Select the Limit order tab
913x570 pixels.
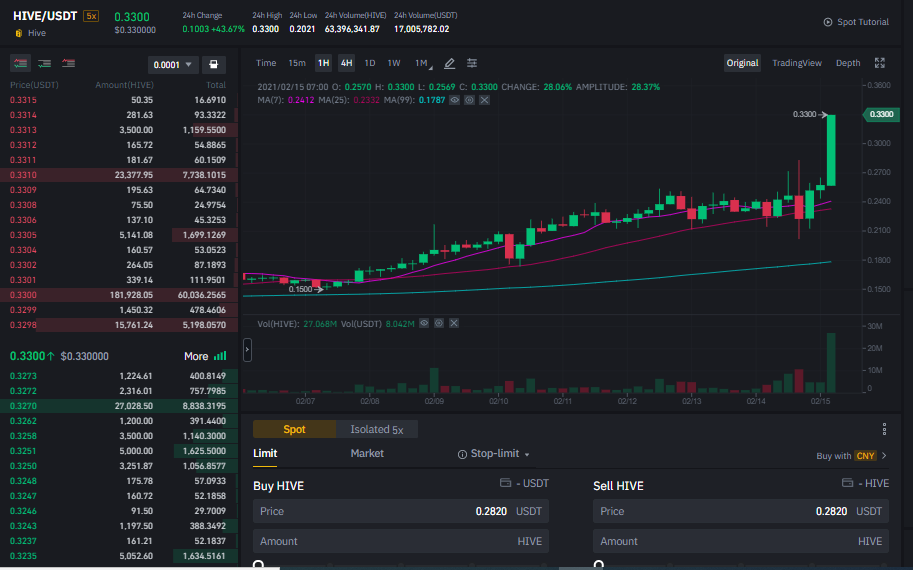[x=265, y=454]
